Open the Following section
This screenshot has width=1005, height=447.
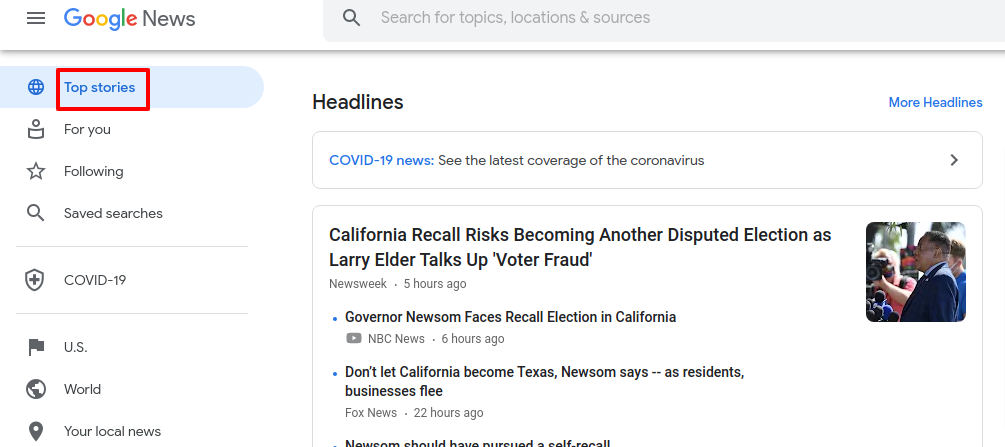pos(94,171)
